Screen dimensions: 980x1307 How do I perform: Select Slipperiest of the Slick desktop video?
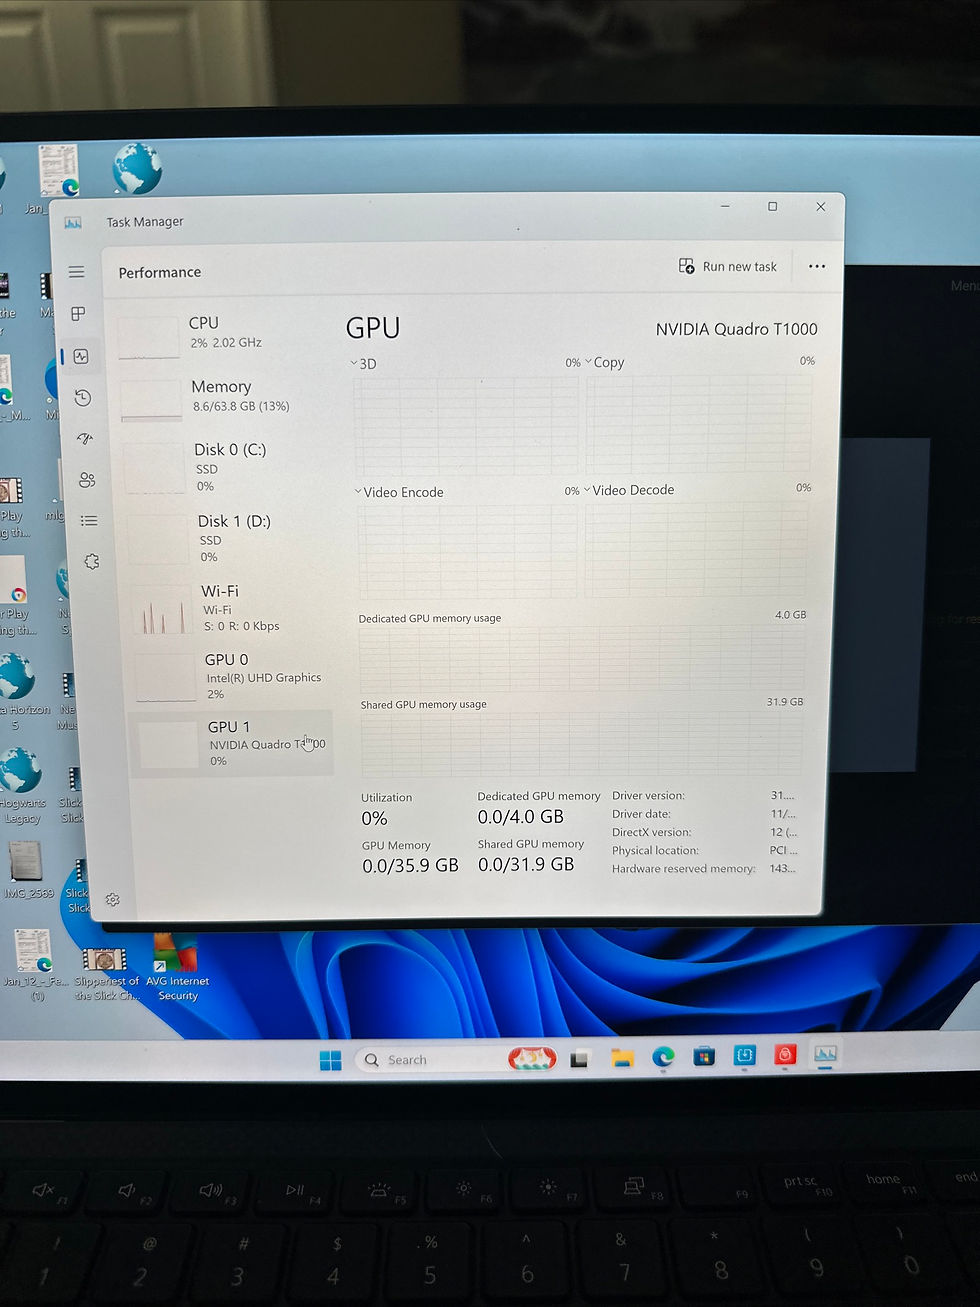[x=105, y=974]
